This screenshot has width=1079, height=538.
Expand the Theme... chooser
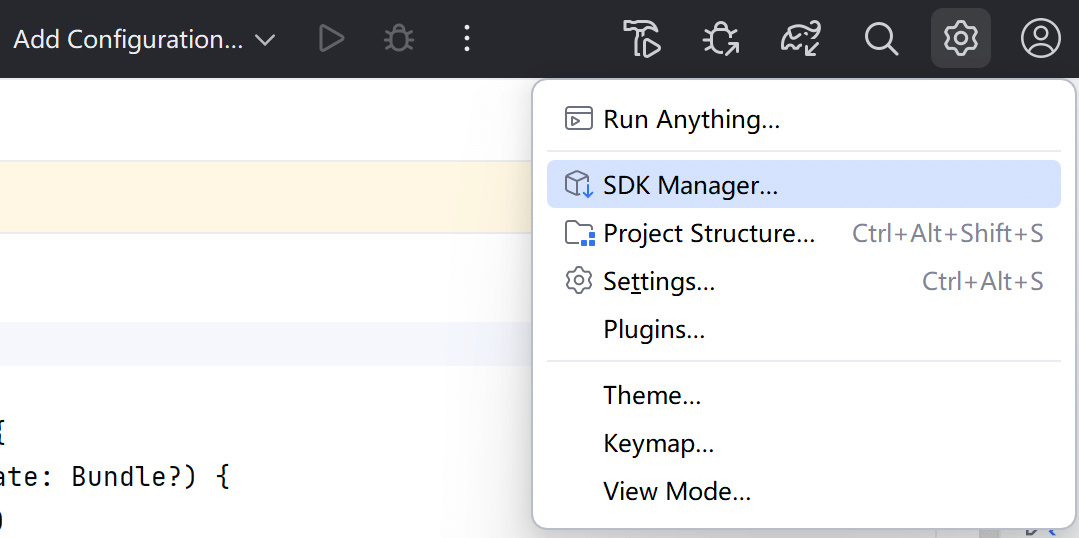click(652, 396)
